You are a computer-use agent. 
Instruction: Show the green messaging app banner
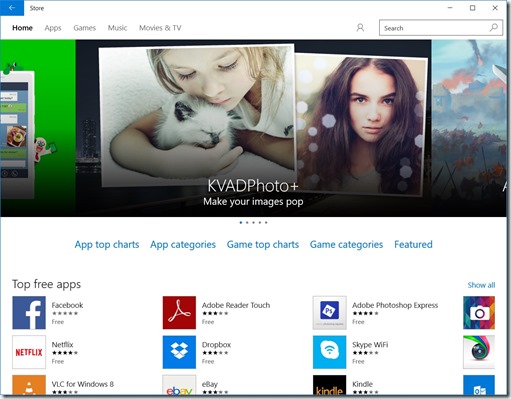38,128
